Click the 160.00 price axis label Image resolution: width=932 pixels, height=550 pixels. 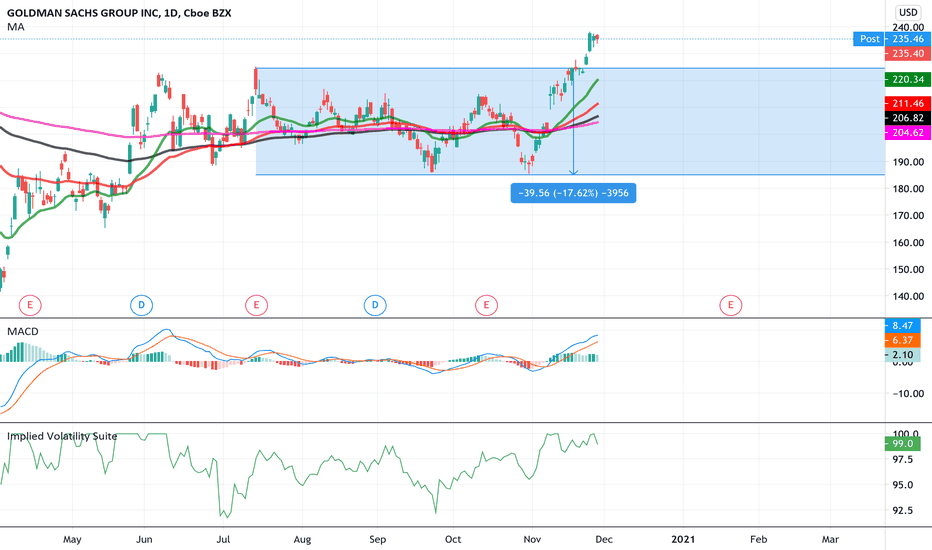pos(908,242)
